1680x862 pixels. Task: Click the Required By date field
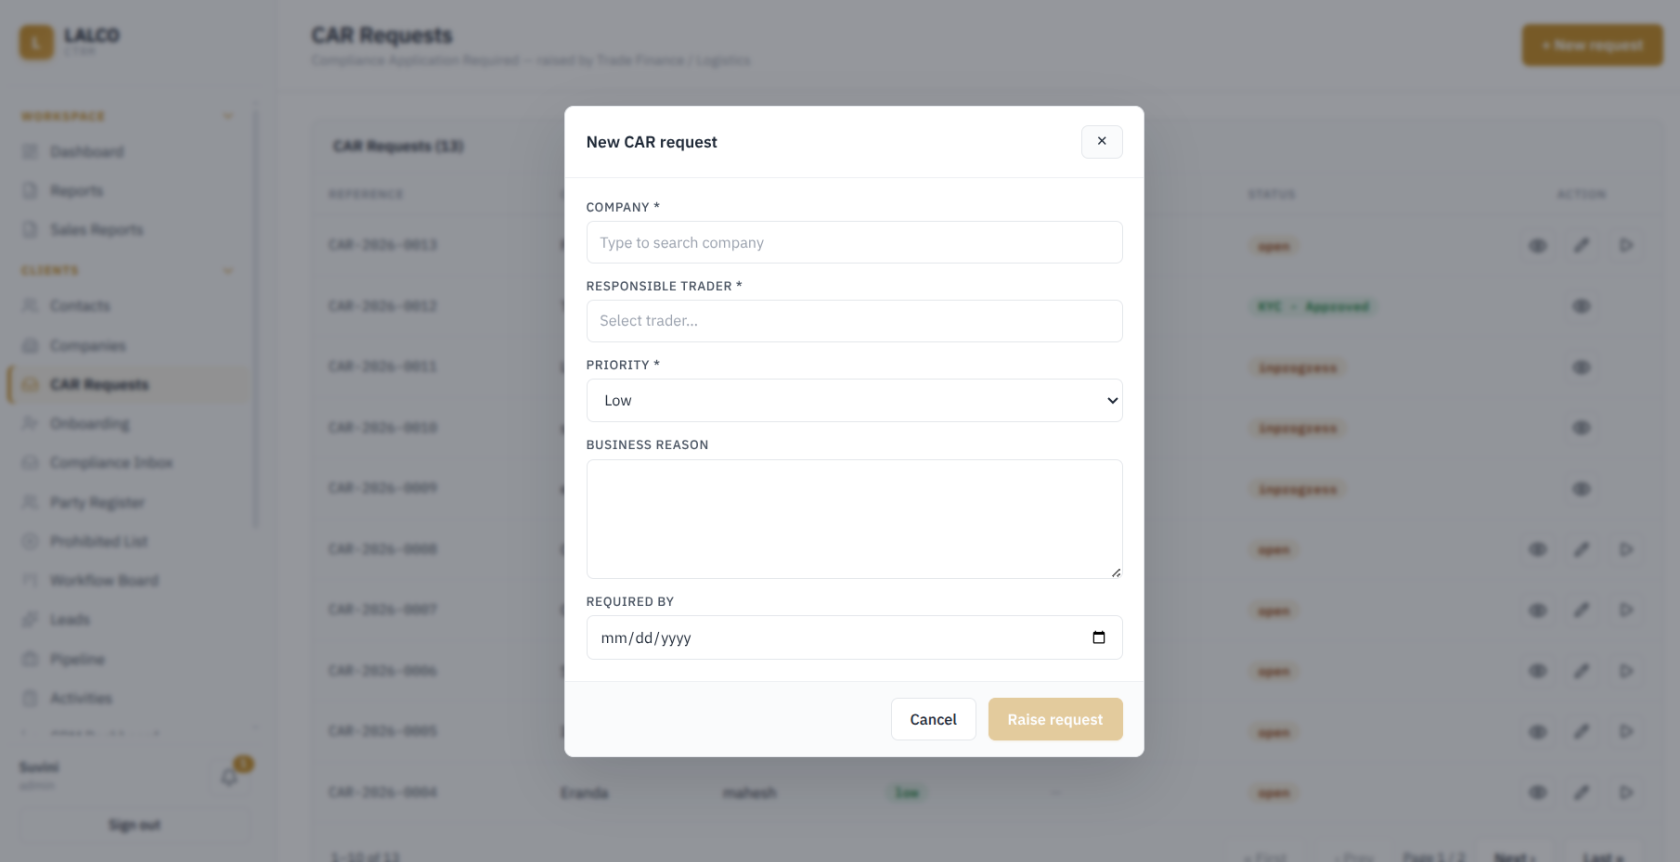click(854, 638)
